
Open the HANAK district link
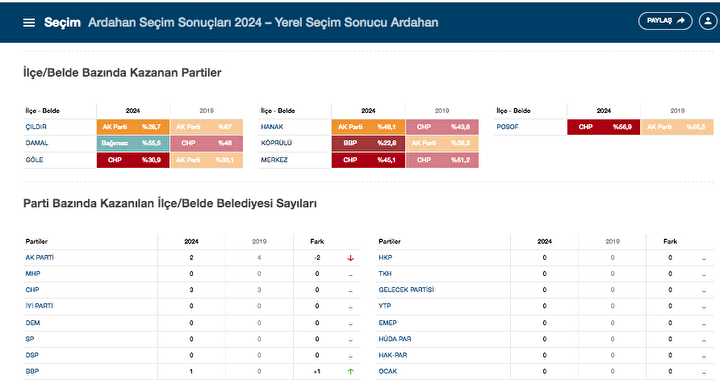[272, 127]
